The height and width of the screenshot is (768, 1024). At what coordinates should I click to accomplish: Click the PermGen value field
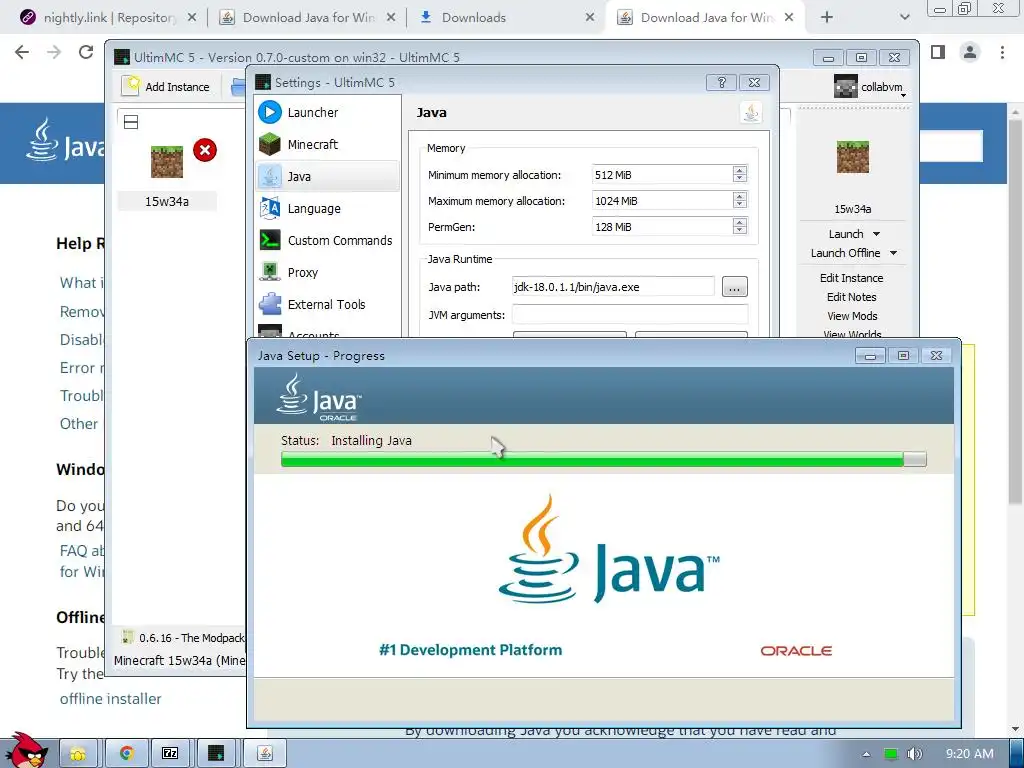[x=662, y=227]
